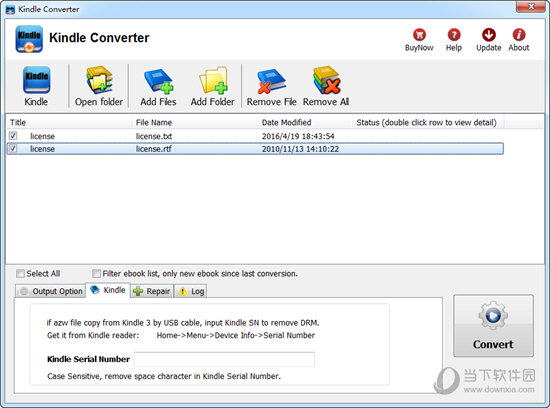Select the license.txt file name cell
This screenshot has height=408, width=550.
click(154, 136)
